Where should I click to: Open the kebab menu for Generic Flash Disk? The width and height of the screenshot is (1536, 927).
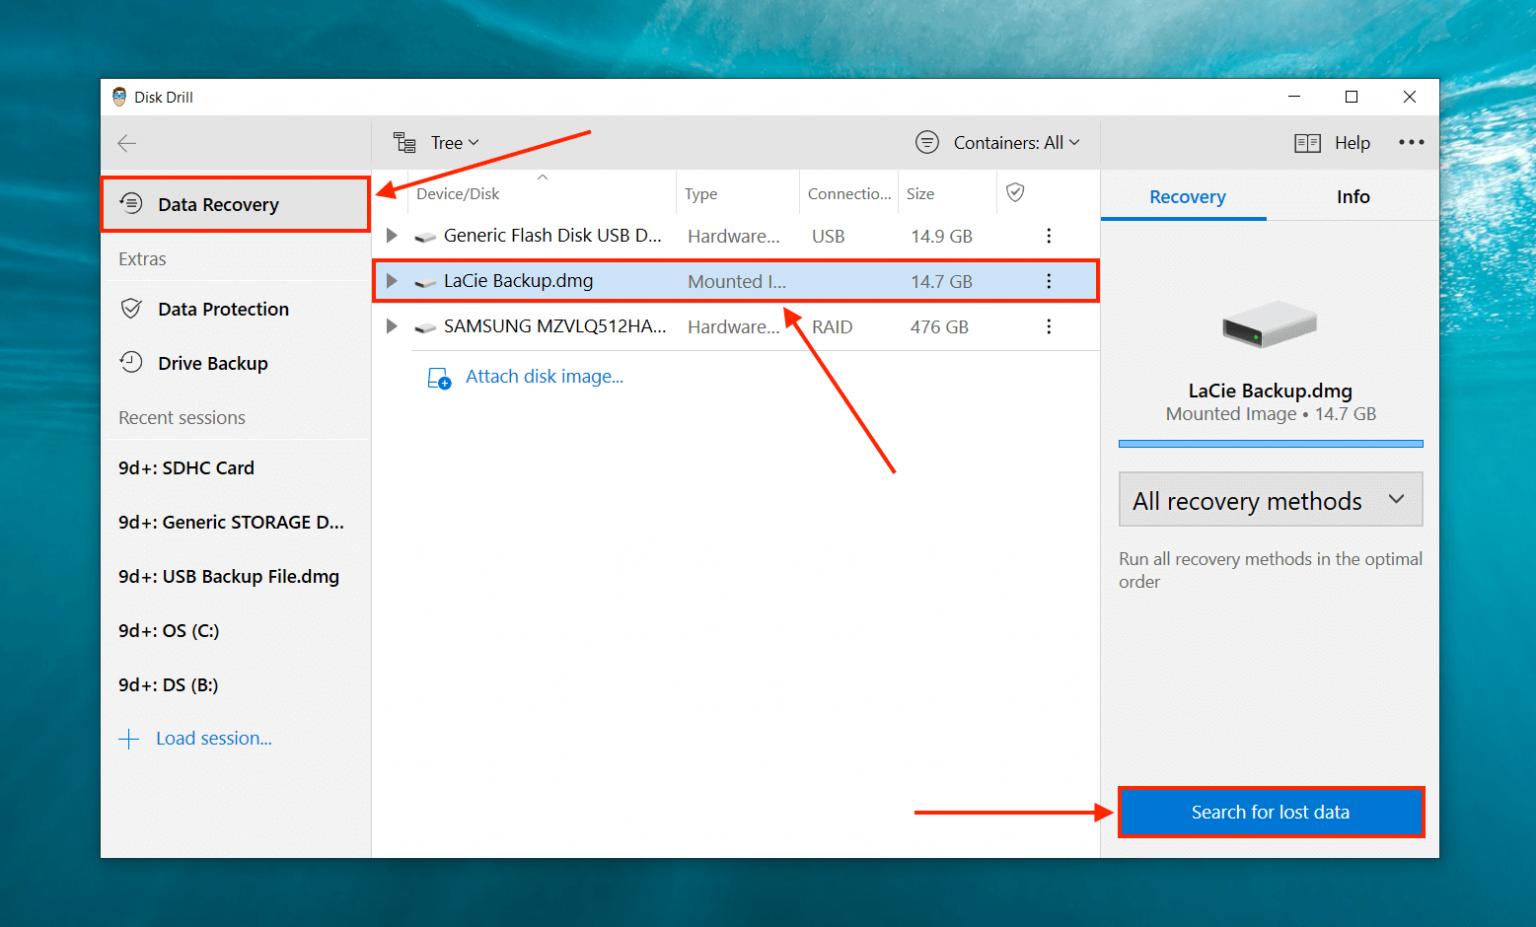1048,235
